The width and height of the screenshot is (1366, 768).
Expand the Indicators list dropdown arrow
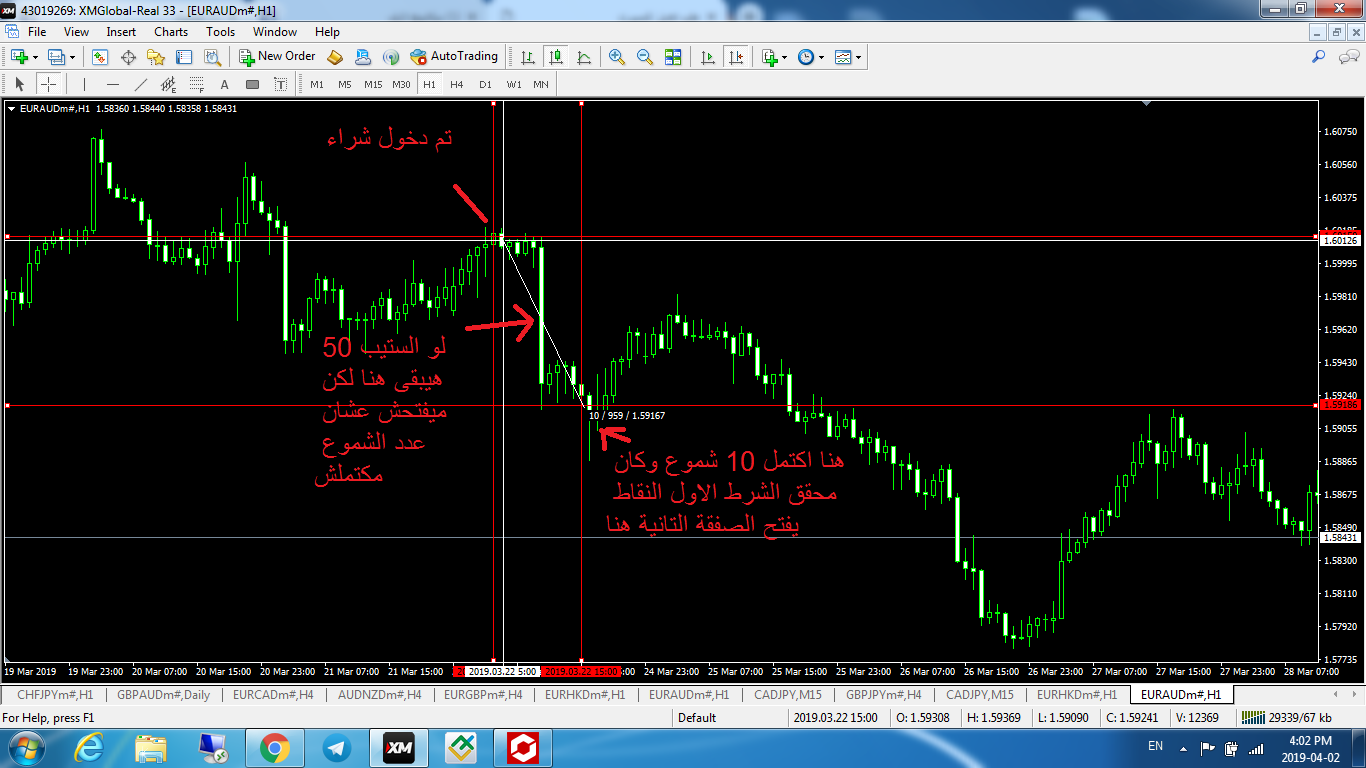pyautogui.click(x=785, y=57)
